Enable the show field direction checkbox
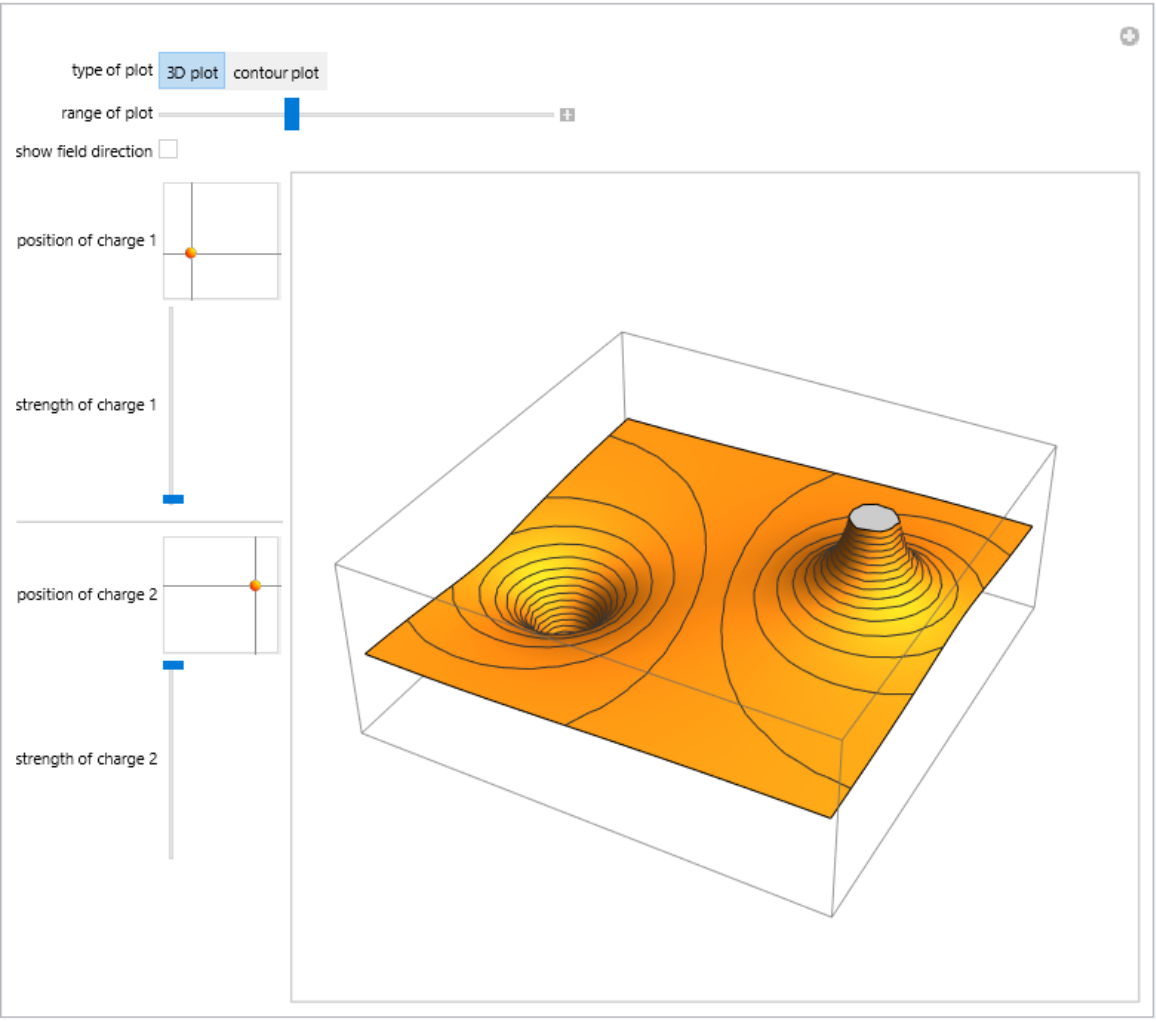The image size is (1156, 1022). point(168,150)
